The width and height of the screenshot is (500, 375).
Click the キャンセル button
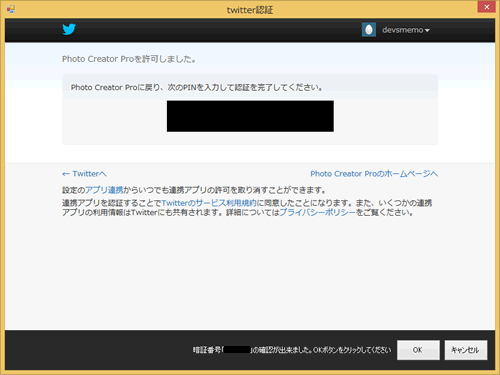point(466,350)
